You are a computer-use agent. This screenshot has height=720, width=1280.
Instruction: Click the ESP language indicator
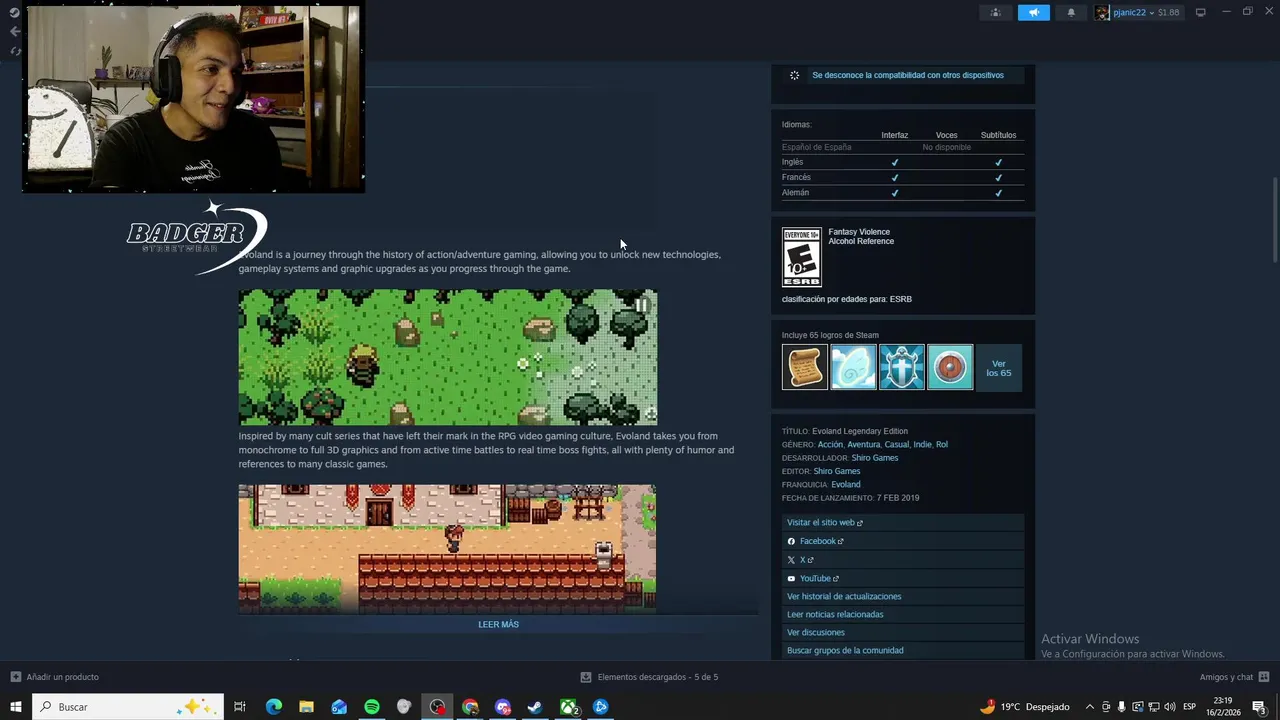1189,707
